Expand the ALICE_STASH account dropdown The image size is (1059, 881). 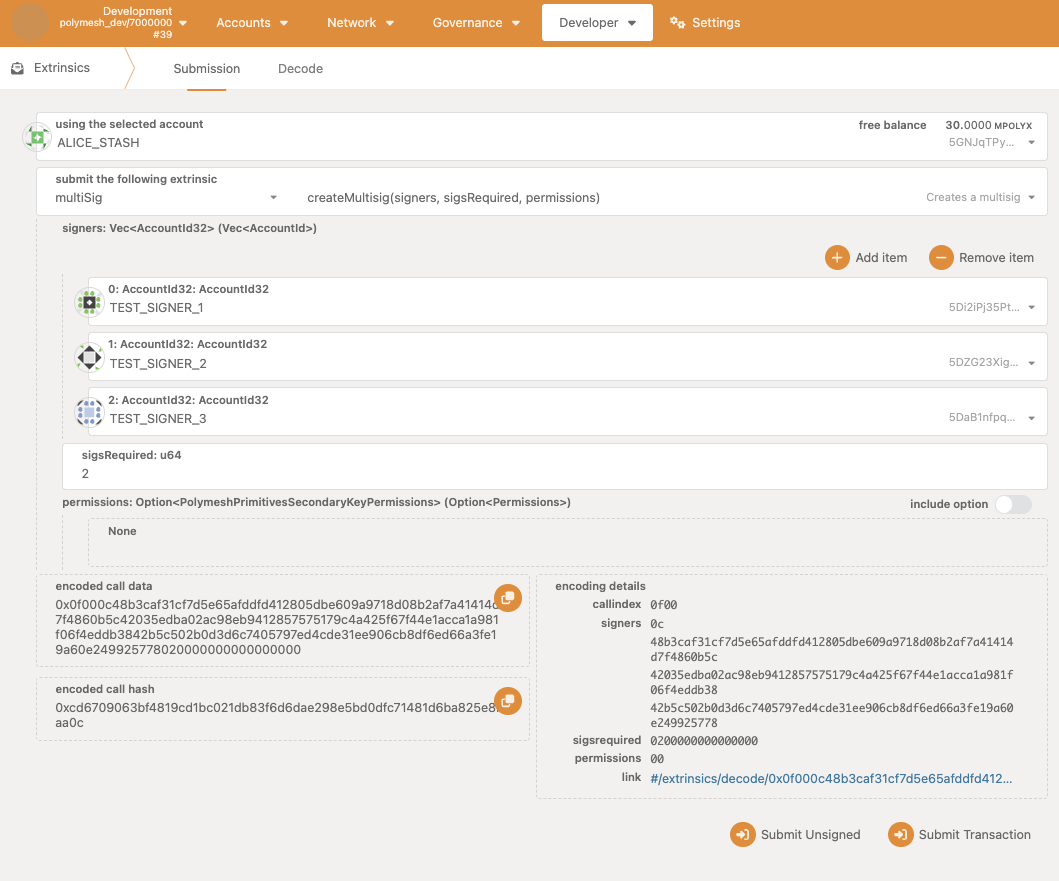tap(1031, 143)
